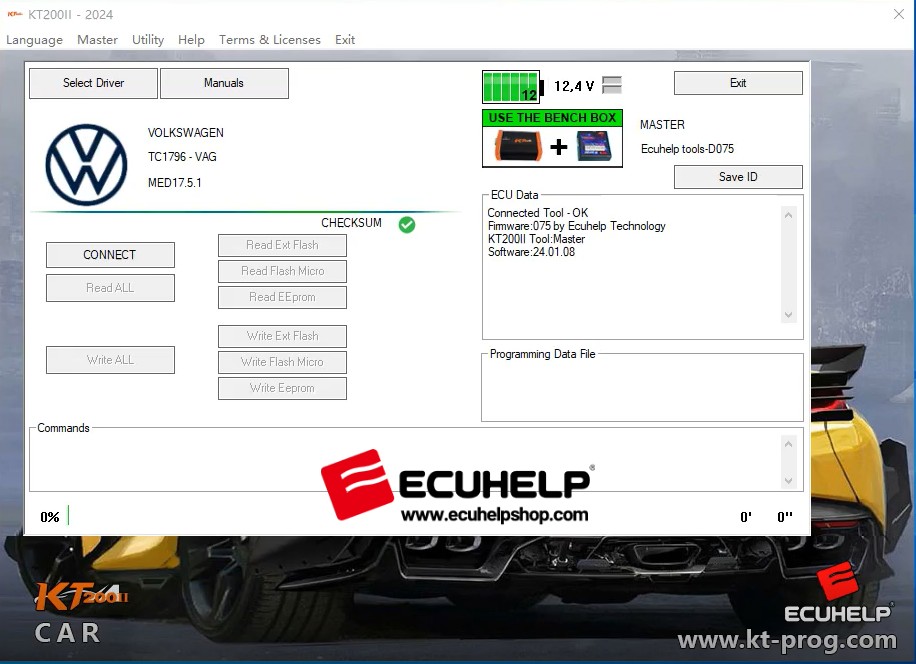This screenshot has width=916, height=664.
Task: Click the USE THE BENCH BOX banner
Action: click(553, 118)
